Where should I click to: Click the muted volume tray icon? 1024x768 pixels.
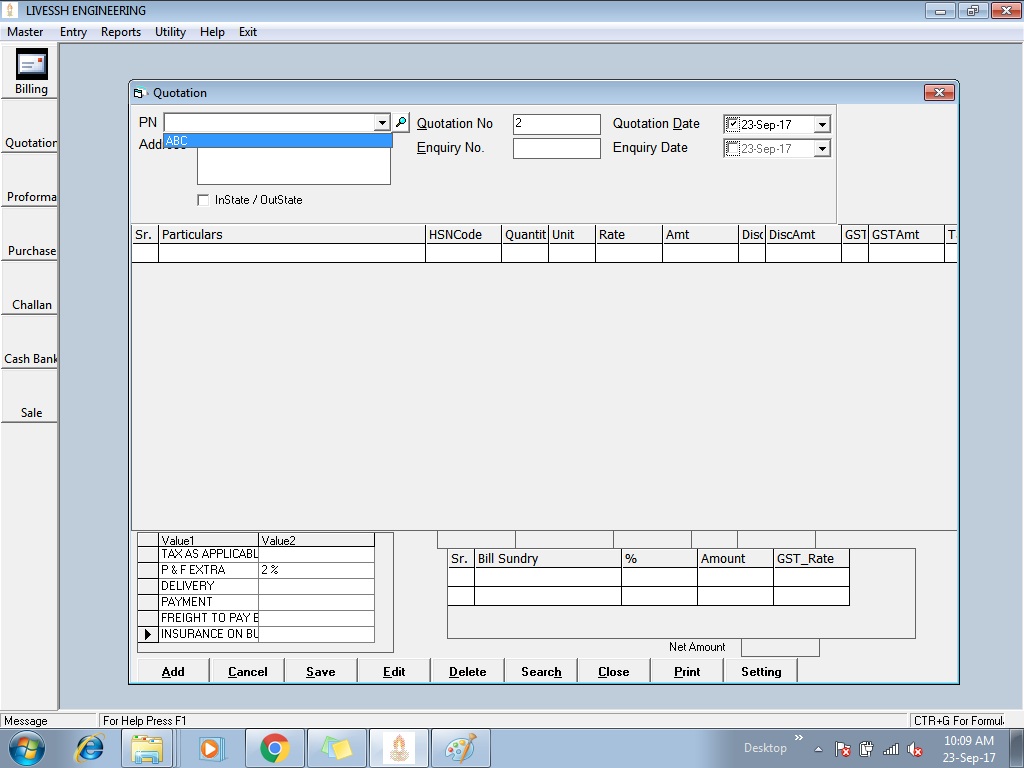pyautogui.click(x=914, y=749)
